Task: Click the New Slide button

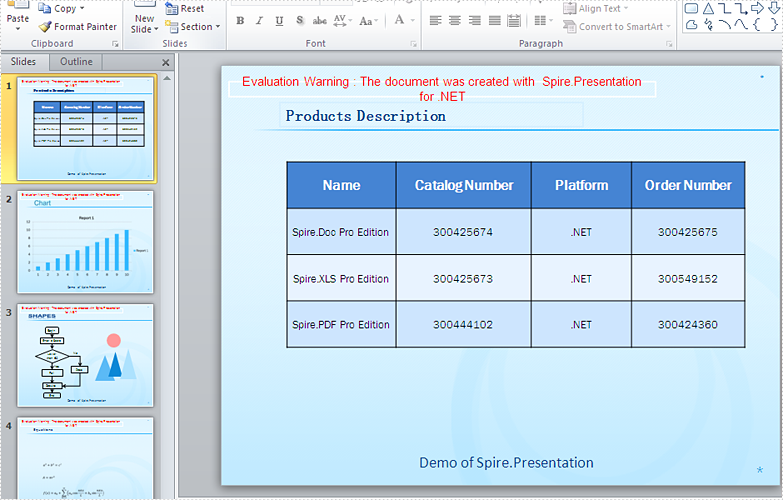Action: pyautogui.click(x=144, y=19)
